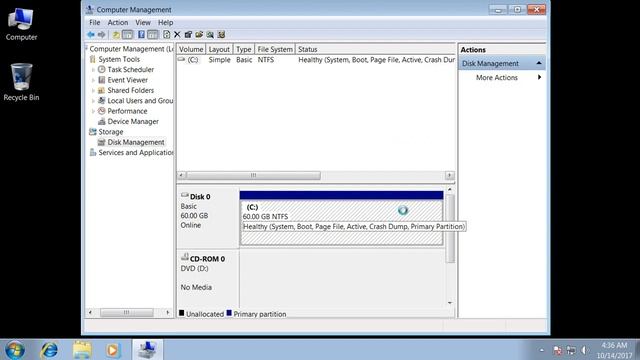Click the Refresh toolbar icon
640x360 pixels.
coord(167,35)
